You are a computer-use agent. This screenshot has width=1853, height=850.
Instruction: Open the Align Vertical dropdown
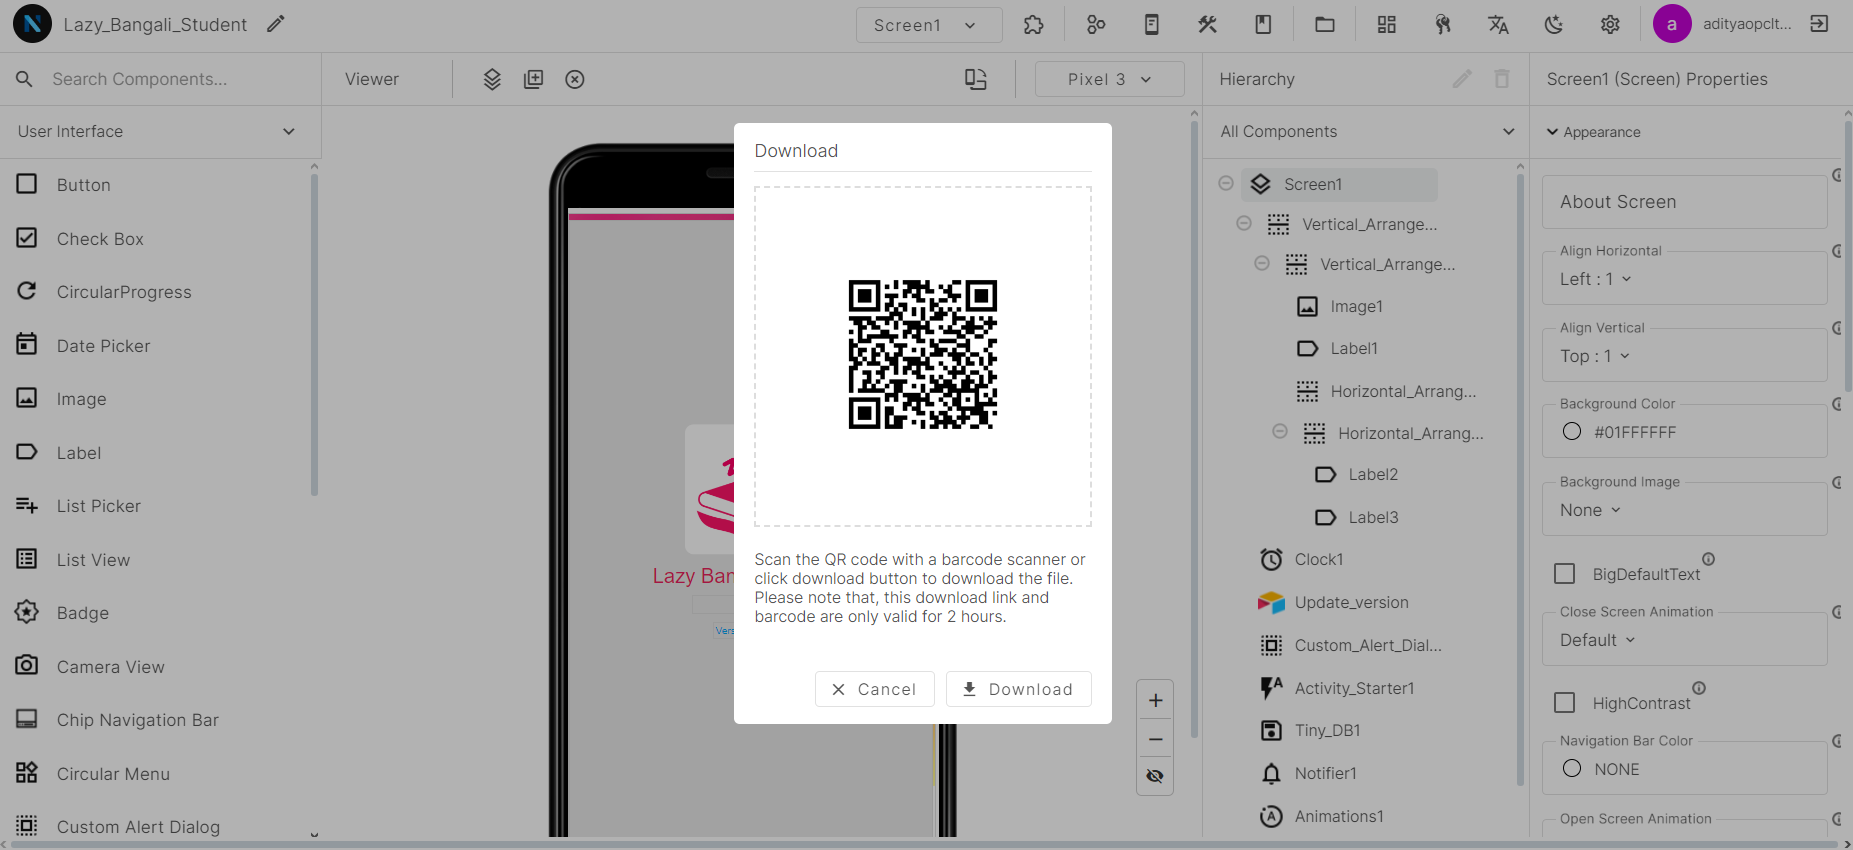click(x=1684, y=356)
